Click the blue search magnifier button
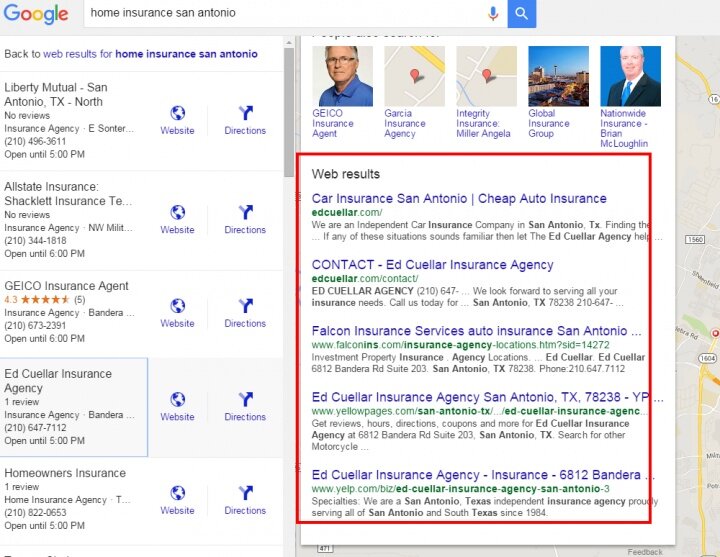 pos(521,13)
